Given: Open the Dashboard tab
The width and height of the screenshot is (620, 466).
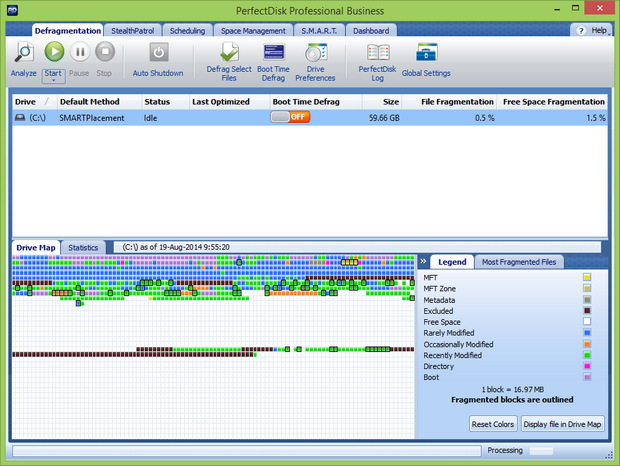Looking at the screenshot, I should click(x=371, y=31).
